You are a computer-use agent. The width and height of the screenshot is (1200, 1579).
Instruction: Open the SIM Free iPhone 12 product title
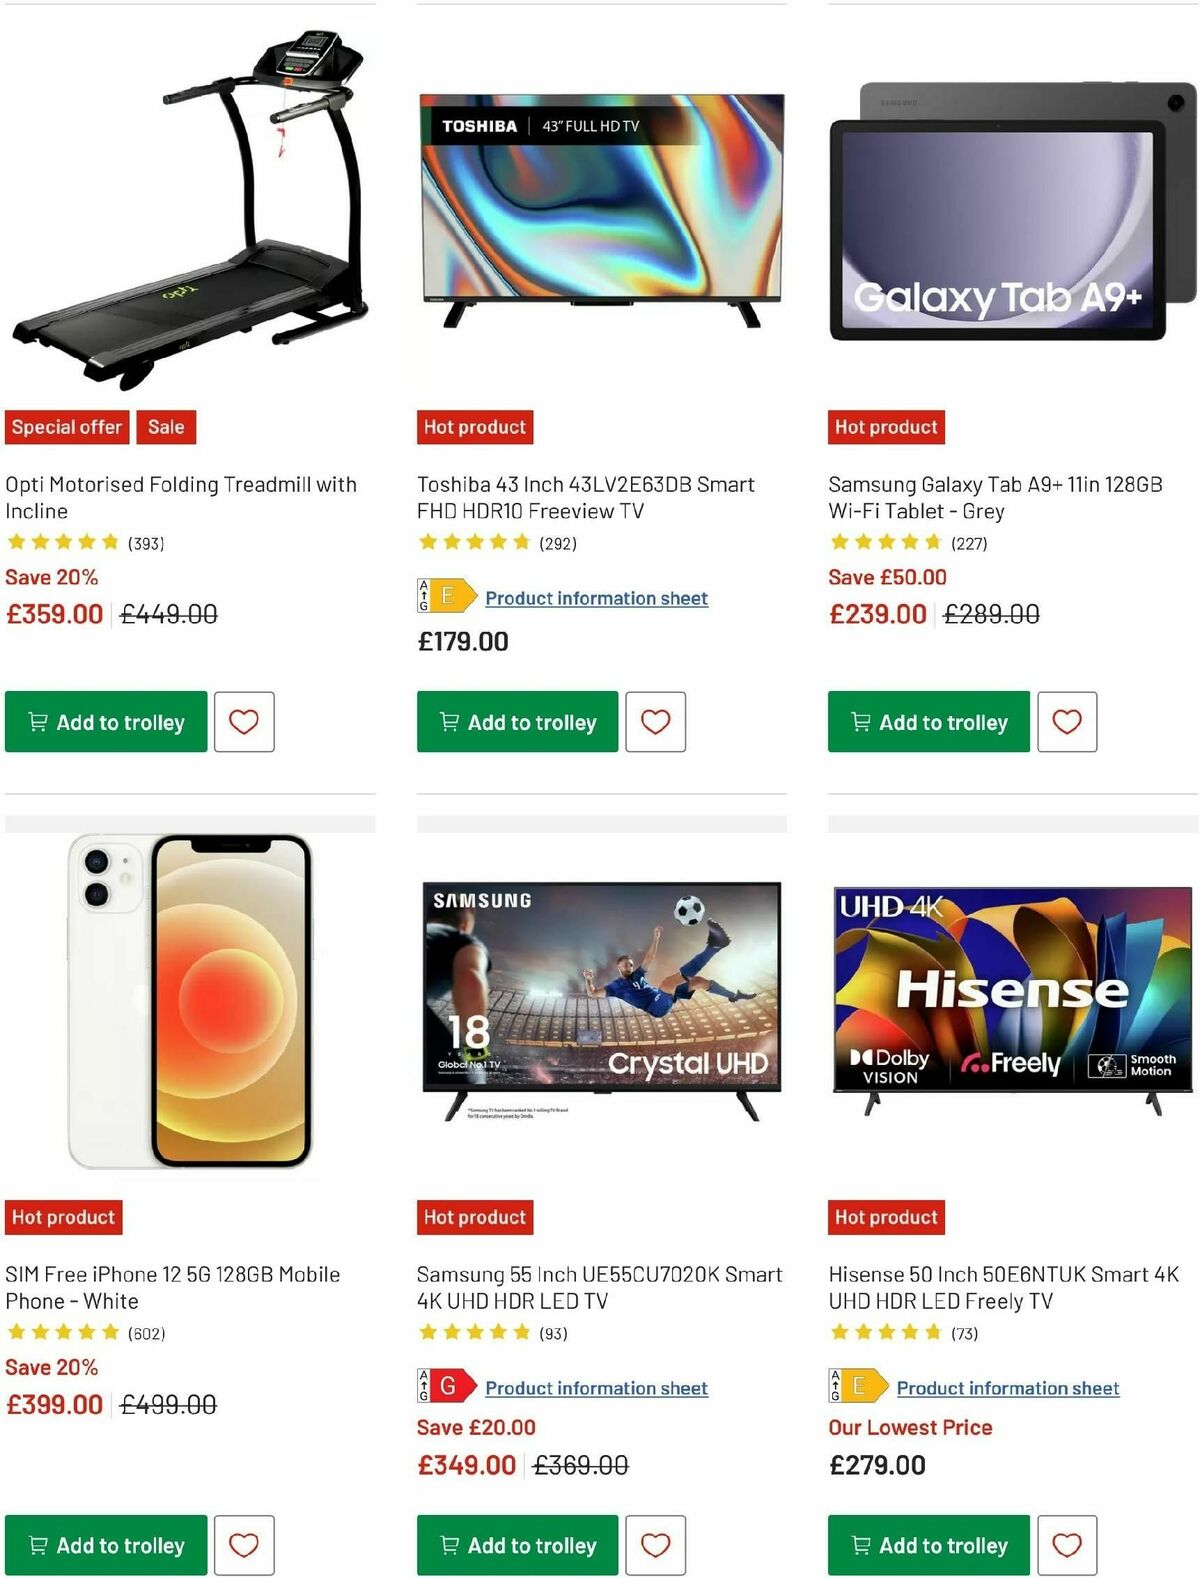[172, 1288]
